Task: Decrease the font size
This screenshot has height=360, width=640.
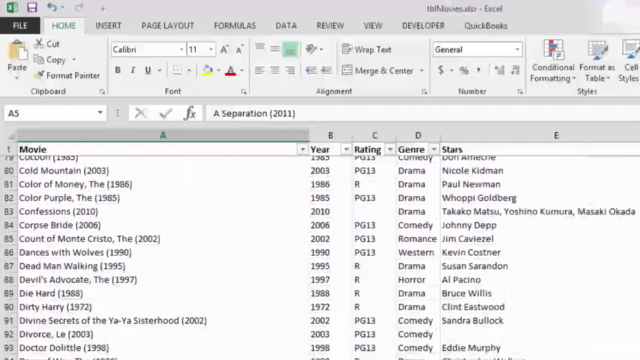Action: click(x=240, y=49)
